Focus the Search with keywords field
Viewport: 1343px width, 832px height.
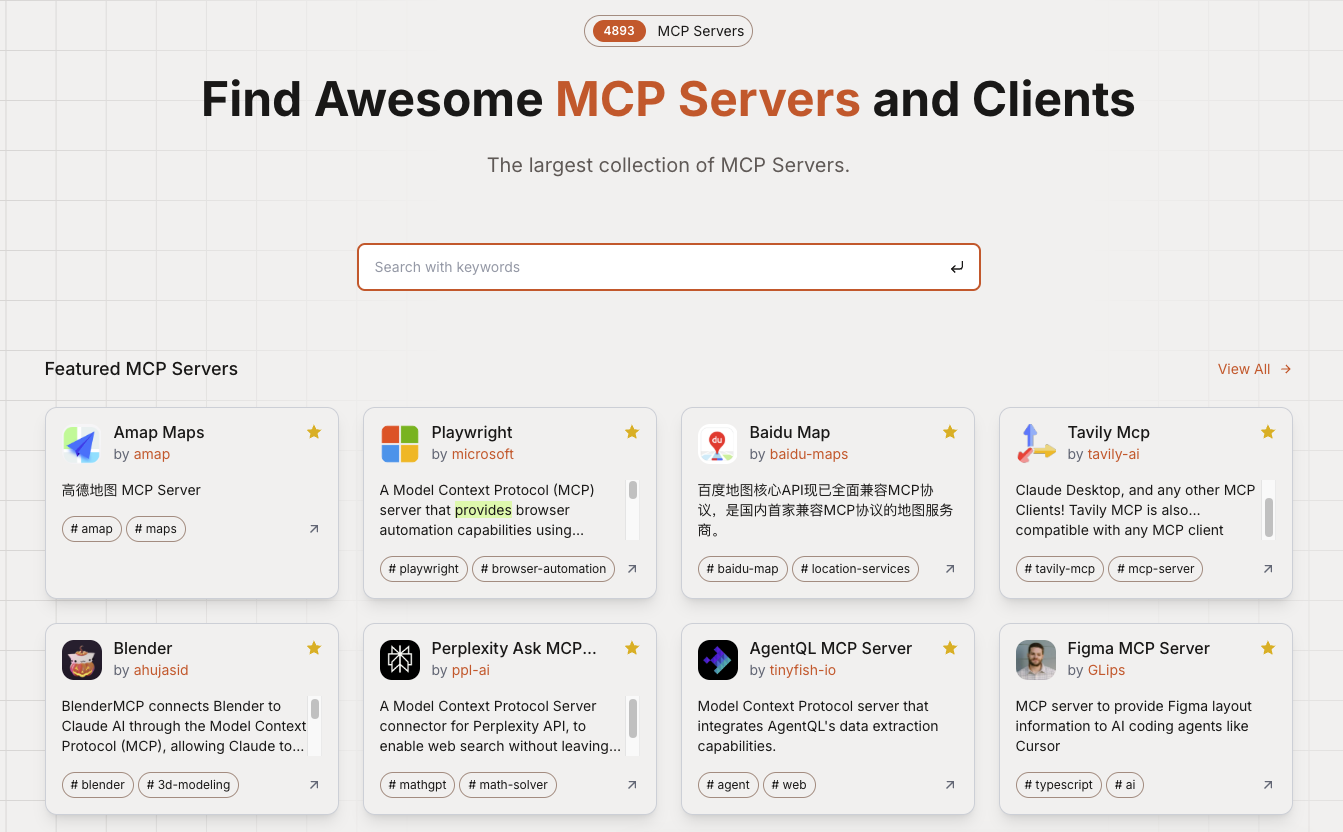(668, 267)
